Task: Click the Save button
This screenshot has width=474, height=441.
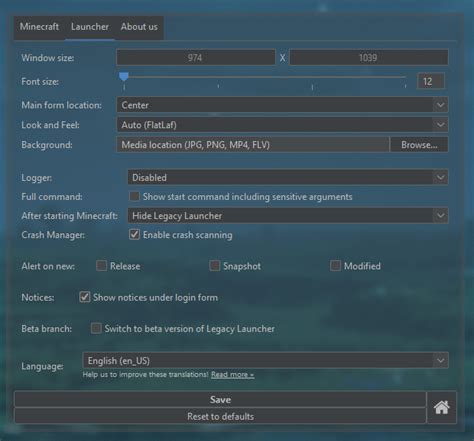Action: 220,399
